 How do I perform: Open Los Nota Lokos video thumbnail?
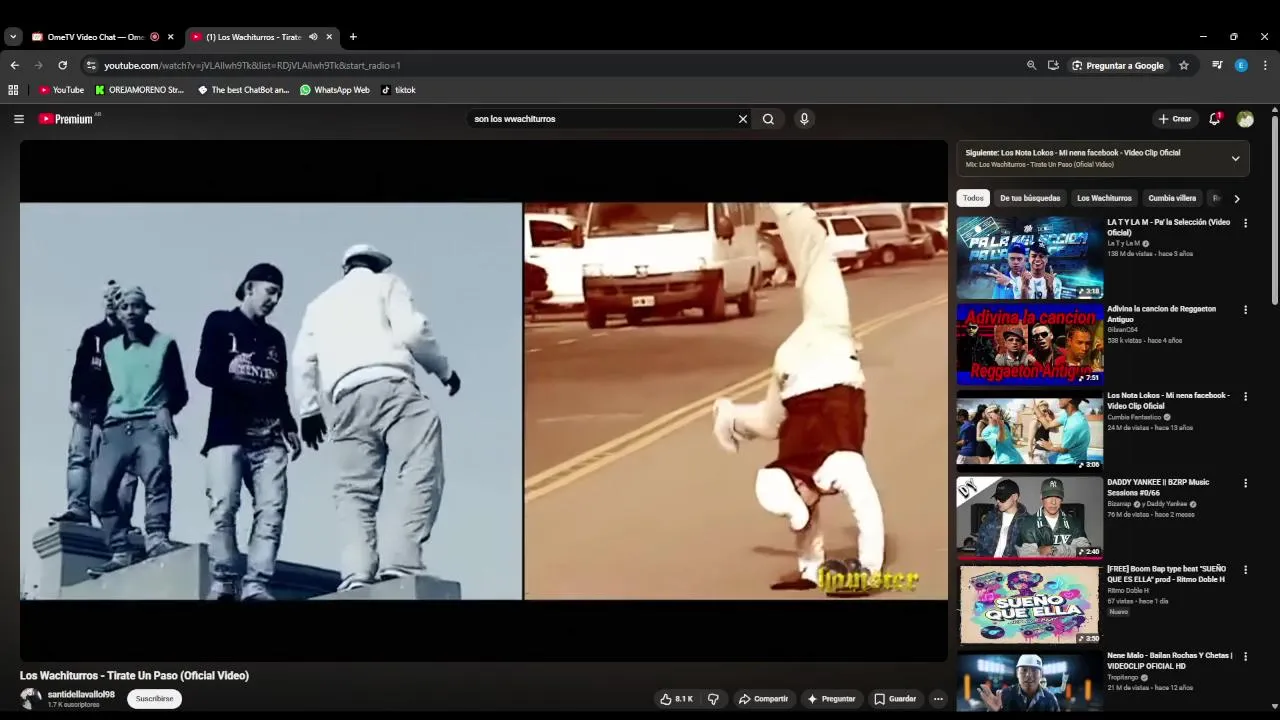1029,431
